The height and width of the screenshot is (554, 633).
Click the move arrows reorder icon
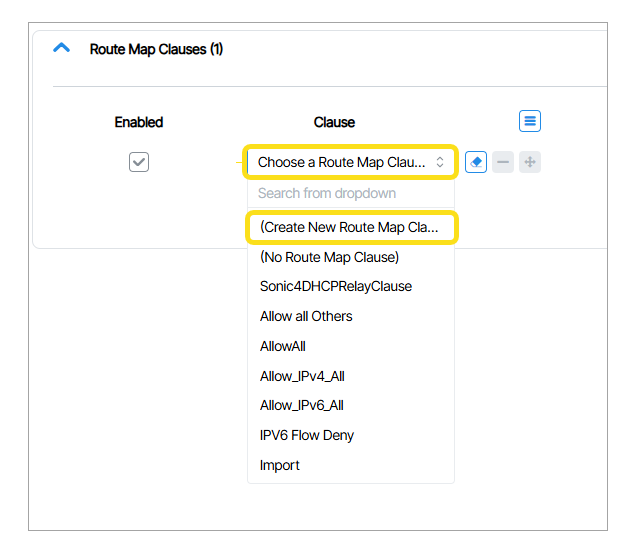coord(530,162)
